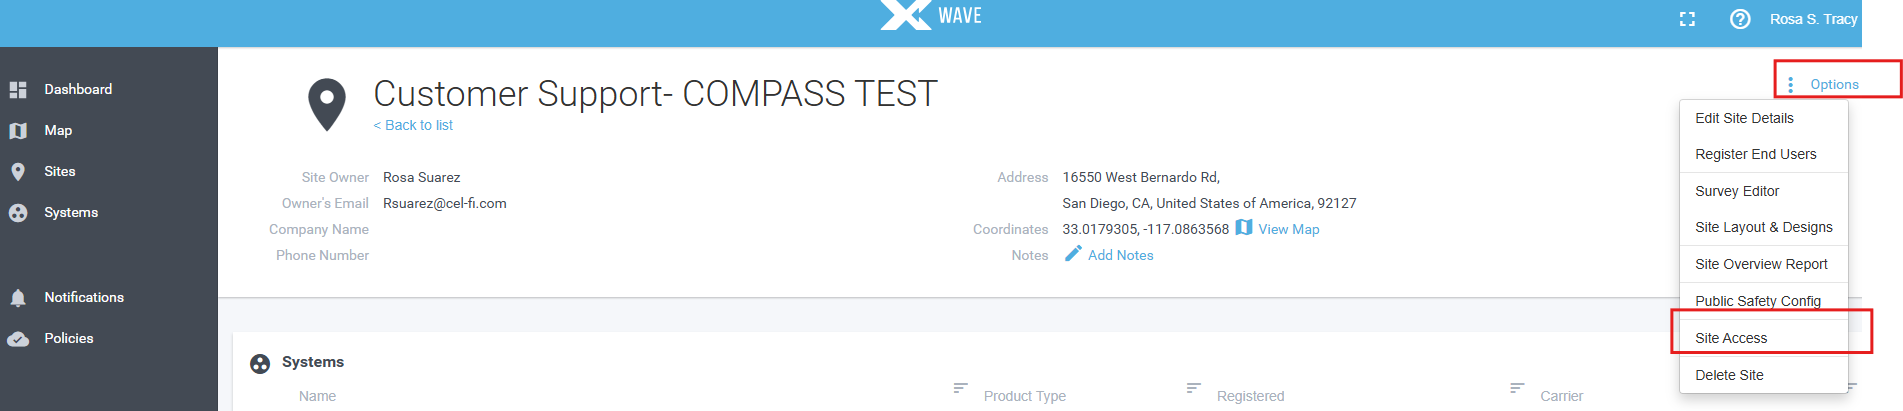The width and height of the screenshot is (1903, 411).
Task: Go back to the list link
Action: [x=413, y=125]
